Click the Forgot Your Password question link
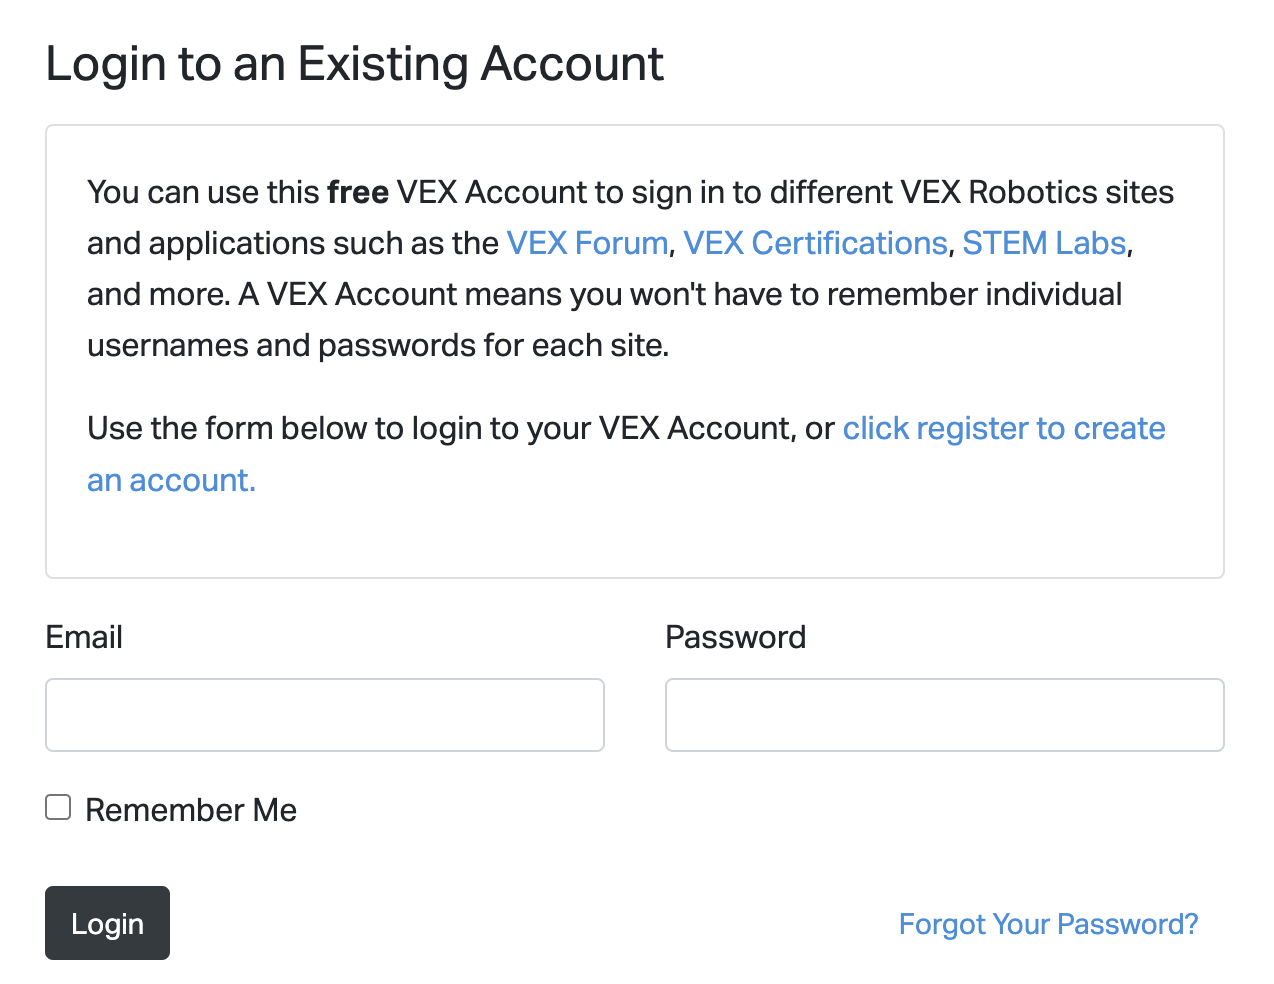The image size is (1274, 984). [x=1047, y=924]
